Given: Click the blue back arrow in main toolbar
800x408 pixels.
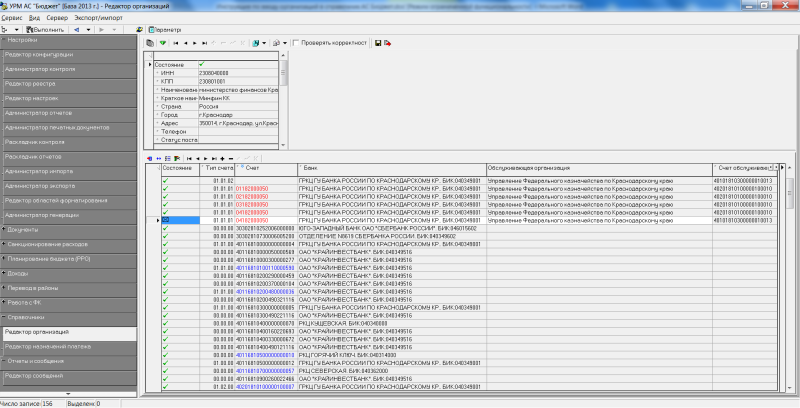Looking at the screenshot, I should [x=77, y=30].
